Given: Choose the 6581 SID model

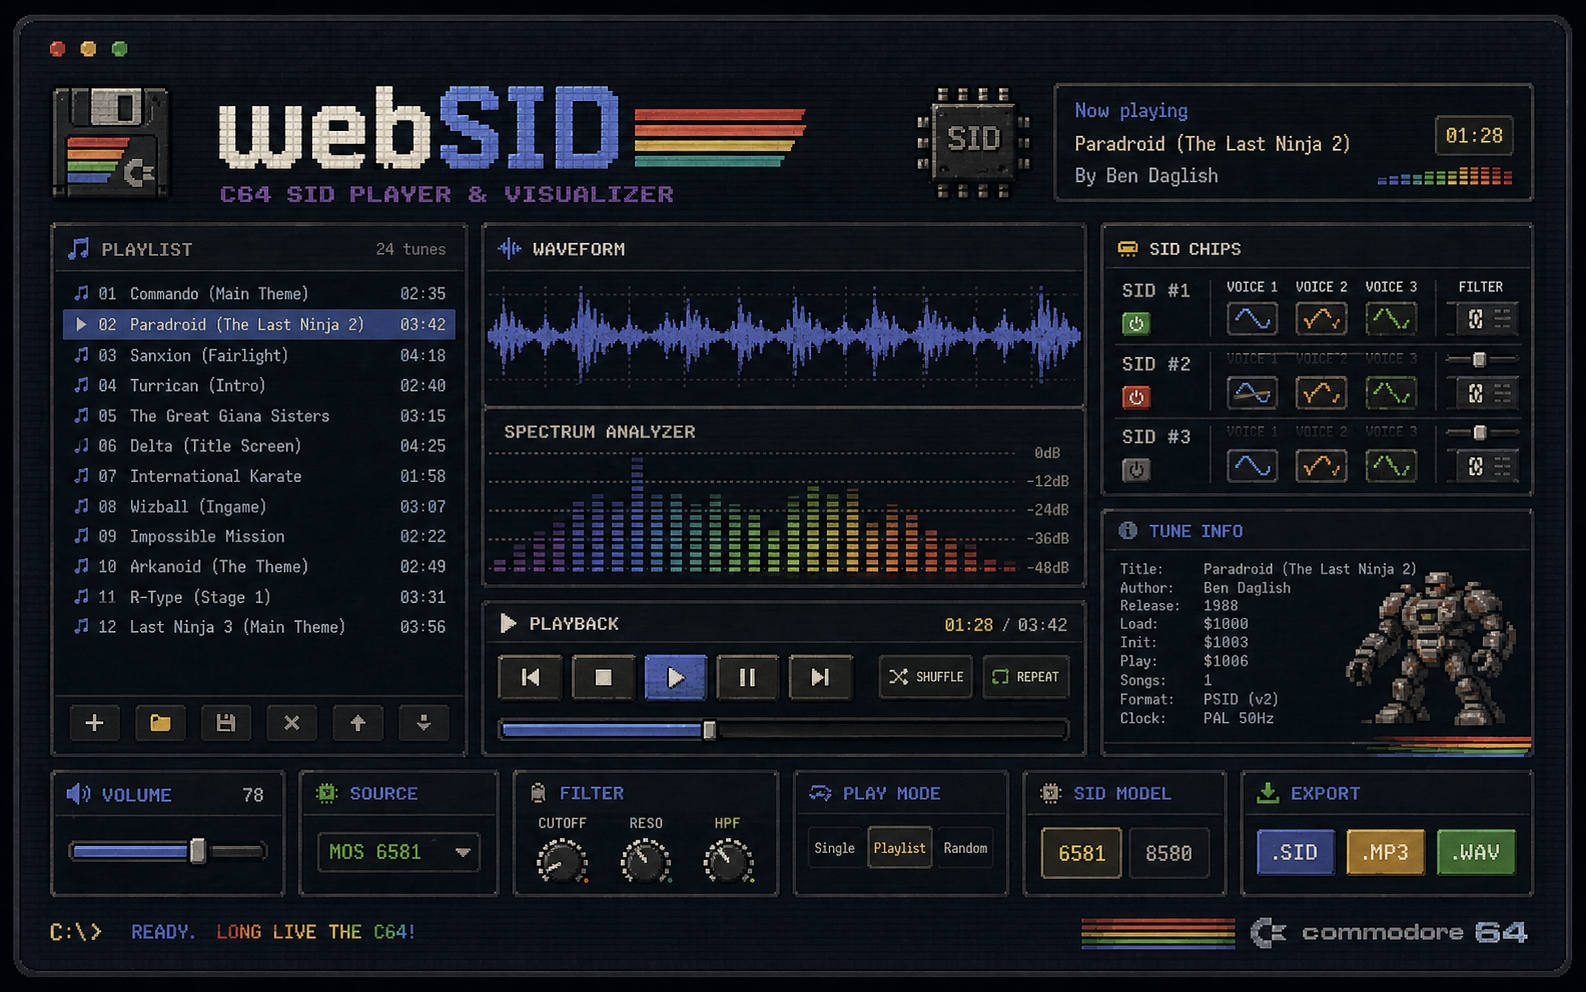Looking at the screenshot, I should 1081,853.
